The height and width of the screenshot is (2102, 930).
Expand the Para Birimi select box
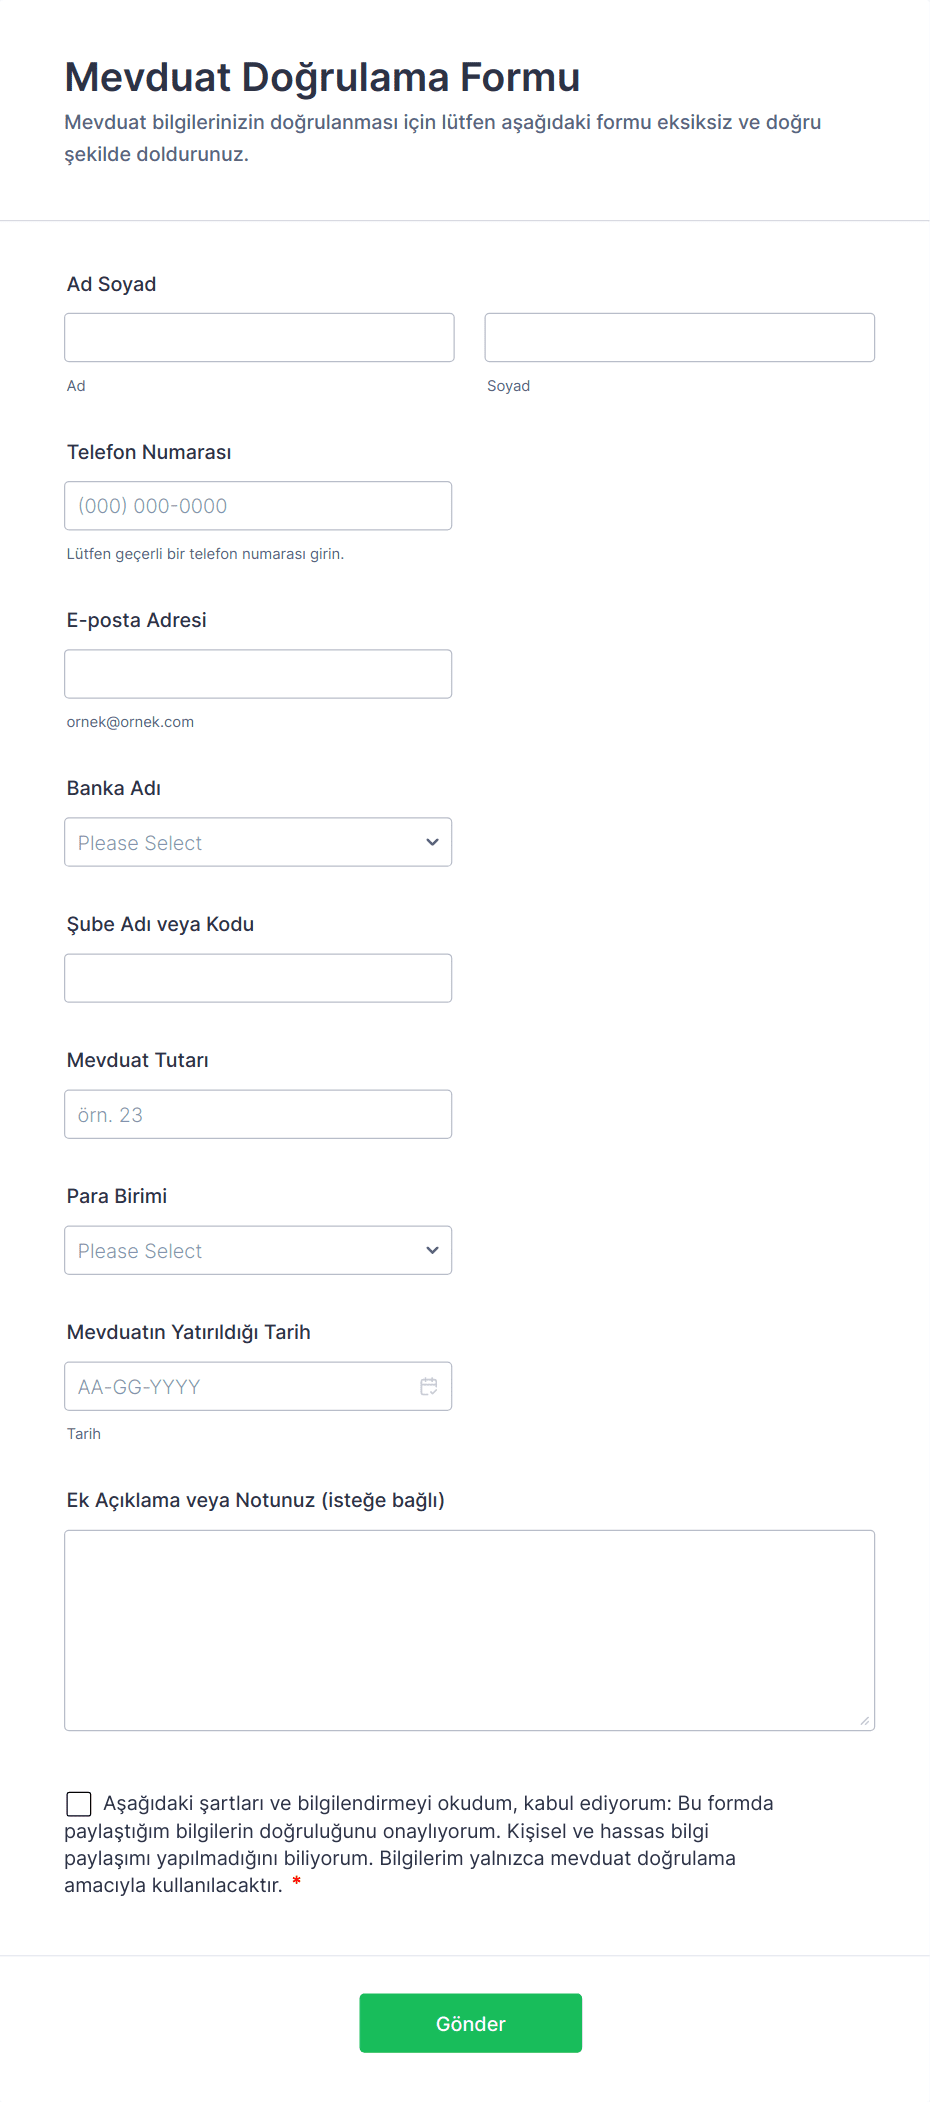click(258, 1250)
